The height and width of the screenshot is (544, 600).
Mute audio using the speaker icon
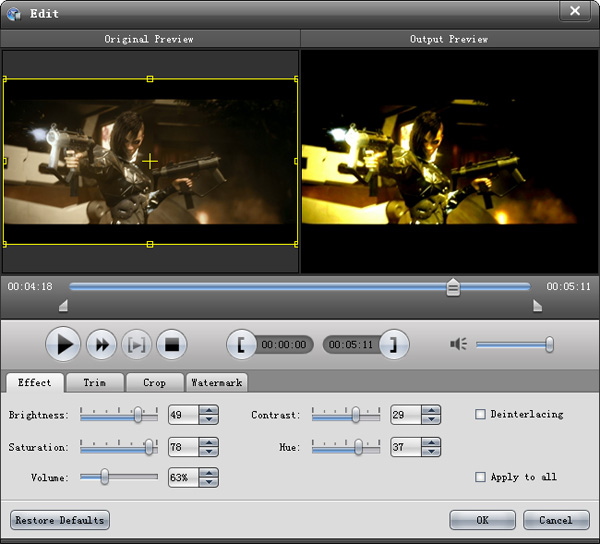pyautogui.click(x=458, y=344)
